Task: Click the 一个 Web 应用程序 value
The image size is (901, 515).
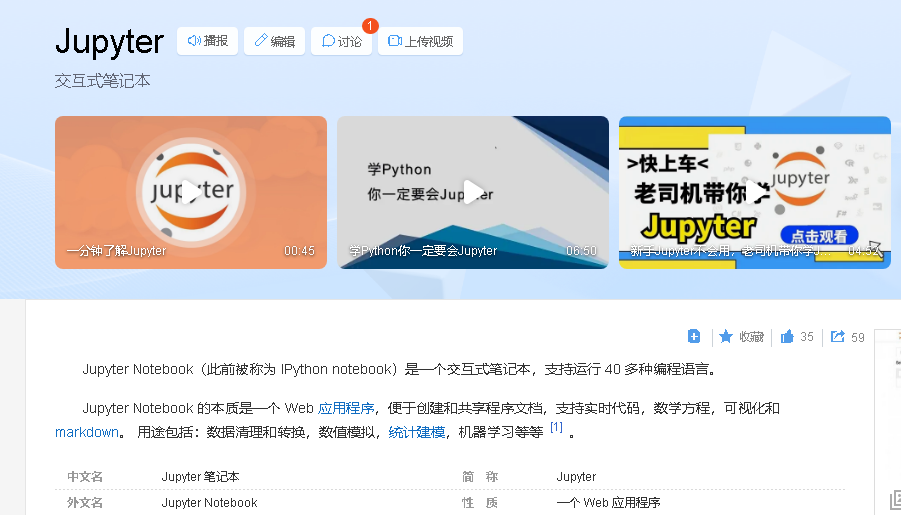Action: (608, 502)
